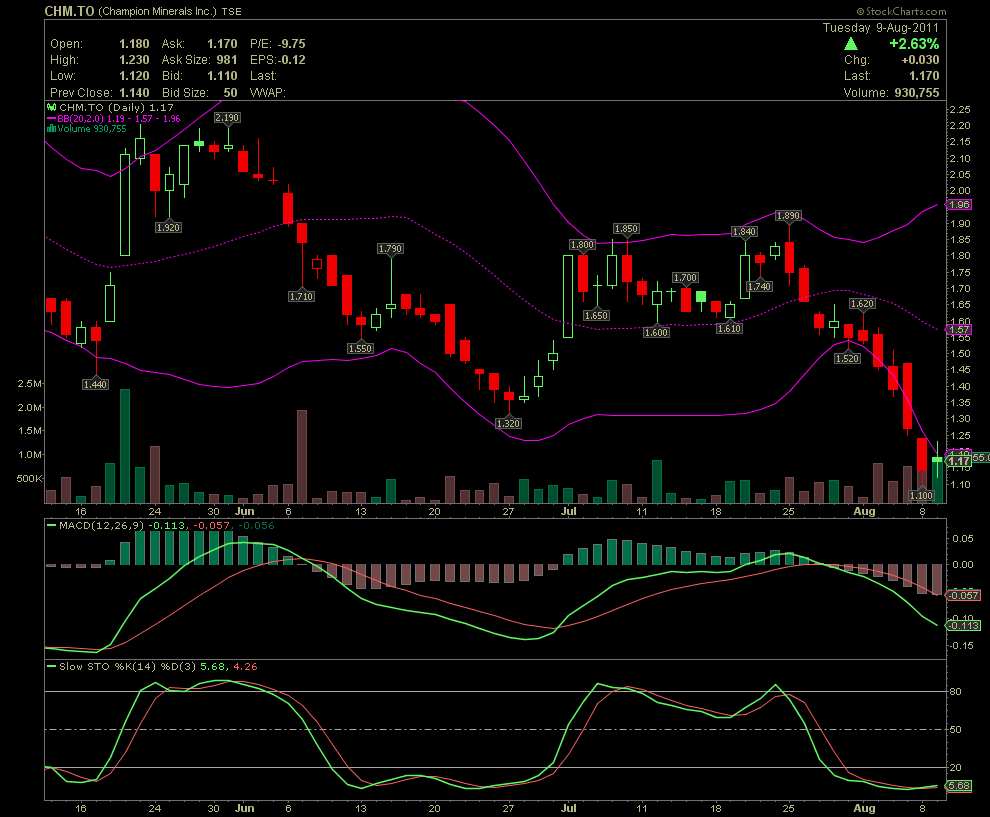Click the Ask Size value 981
The height and width of the screenshot is (817, 990).
[x=227, y=60]
